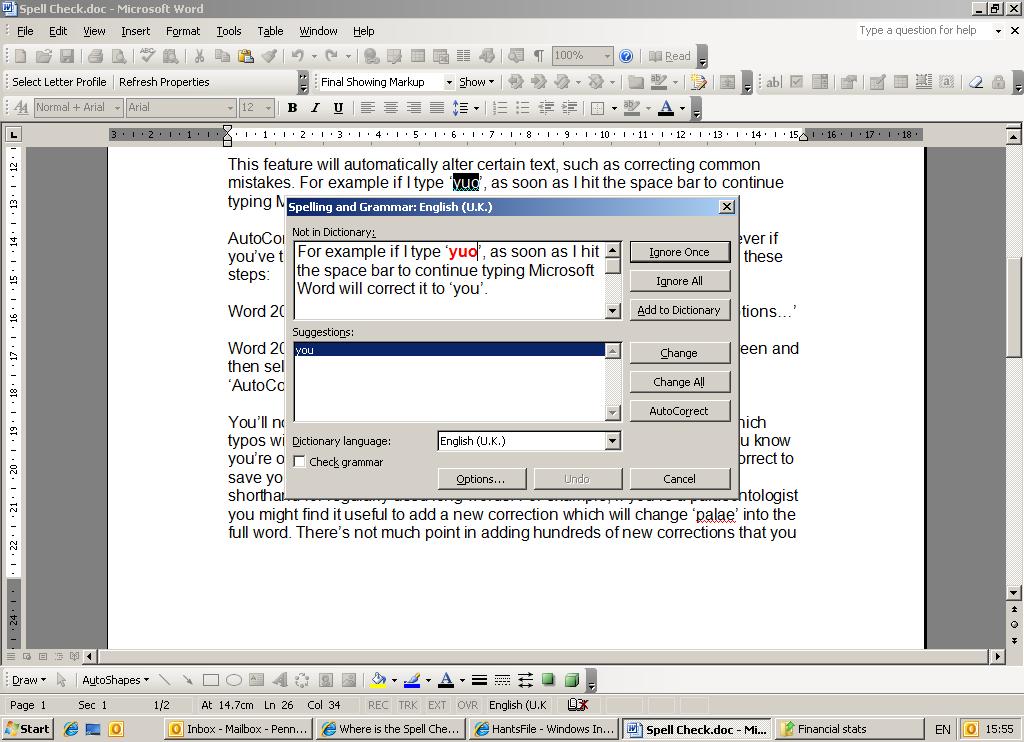Open the Dictionary language dropdown
The image size is (1024, 742).
612,441
